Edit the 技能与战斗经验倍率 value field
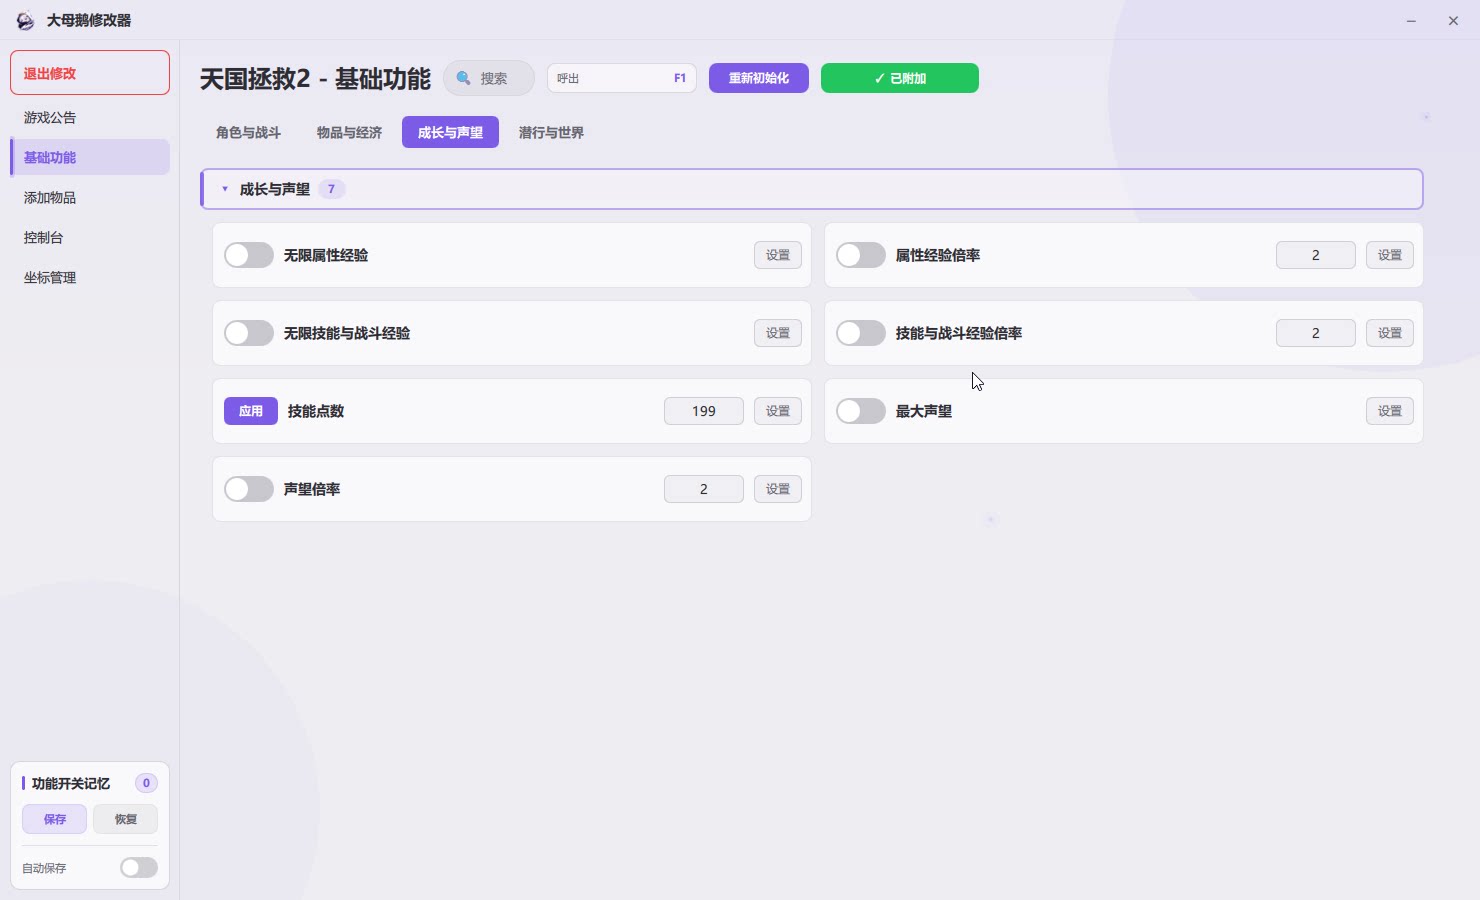The width and height of the screenshot is (1480, 900). 1316,333
